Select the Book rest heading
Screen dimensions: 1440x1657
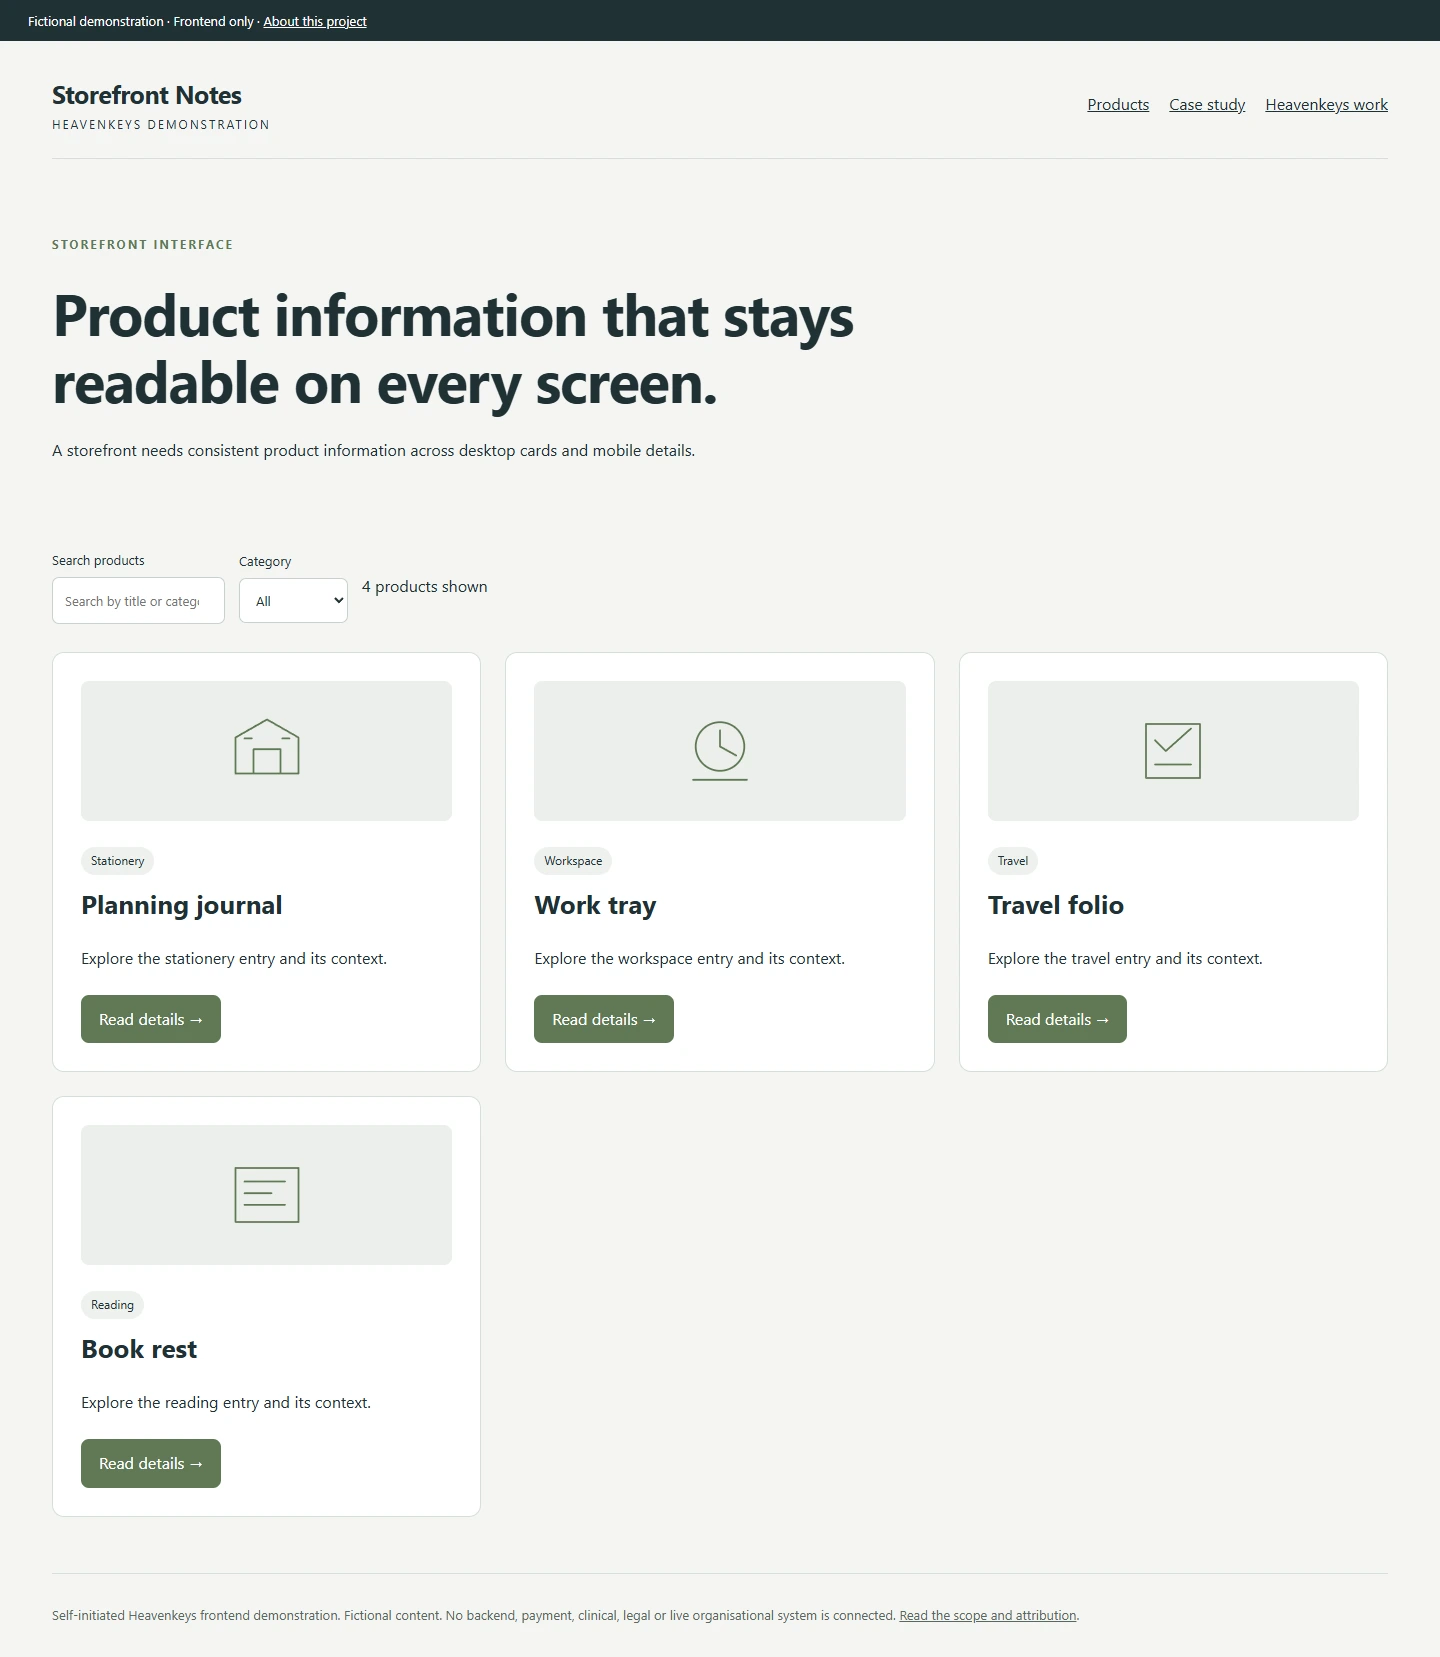(x=139, y=1349)
